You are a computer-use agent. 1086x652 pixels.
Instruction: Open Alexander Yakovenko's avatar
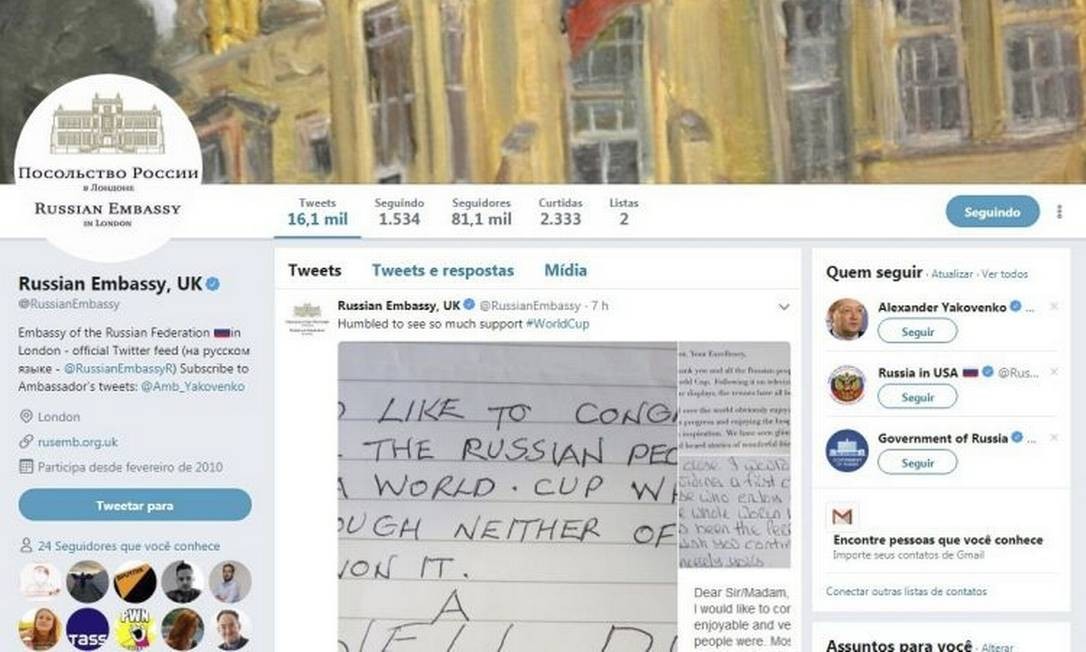pyautogui.click(x=846, y=319)
